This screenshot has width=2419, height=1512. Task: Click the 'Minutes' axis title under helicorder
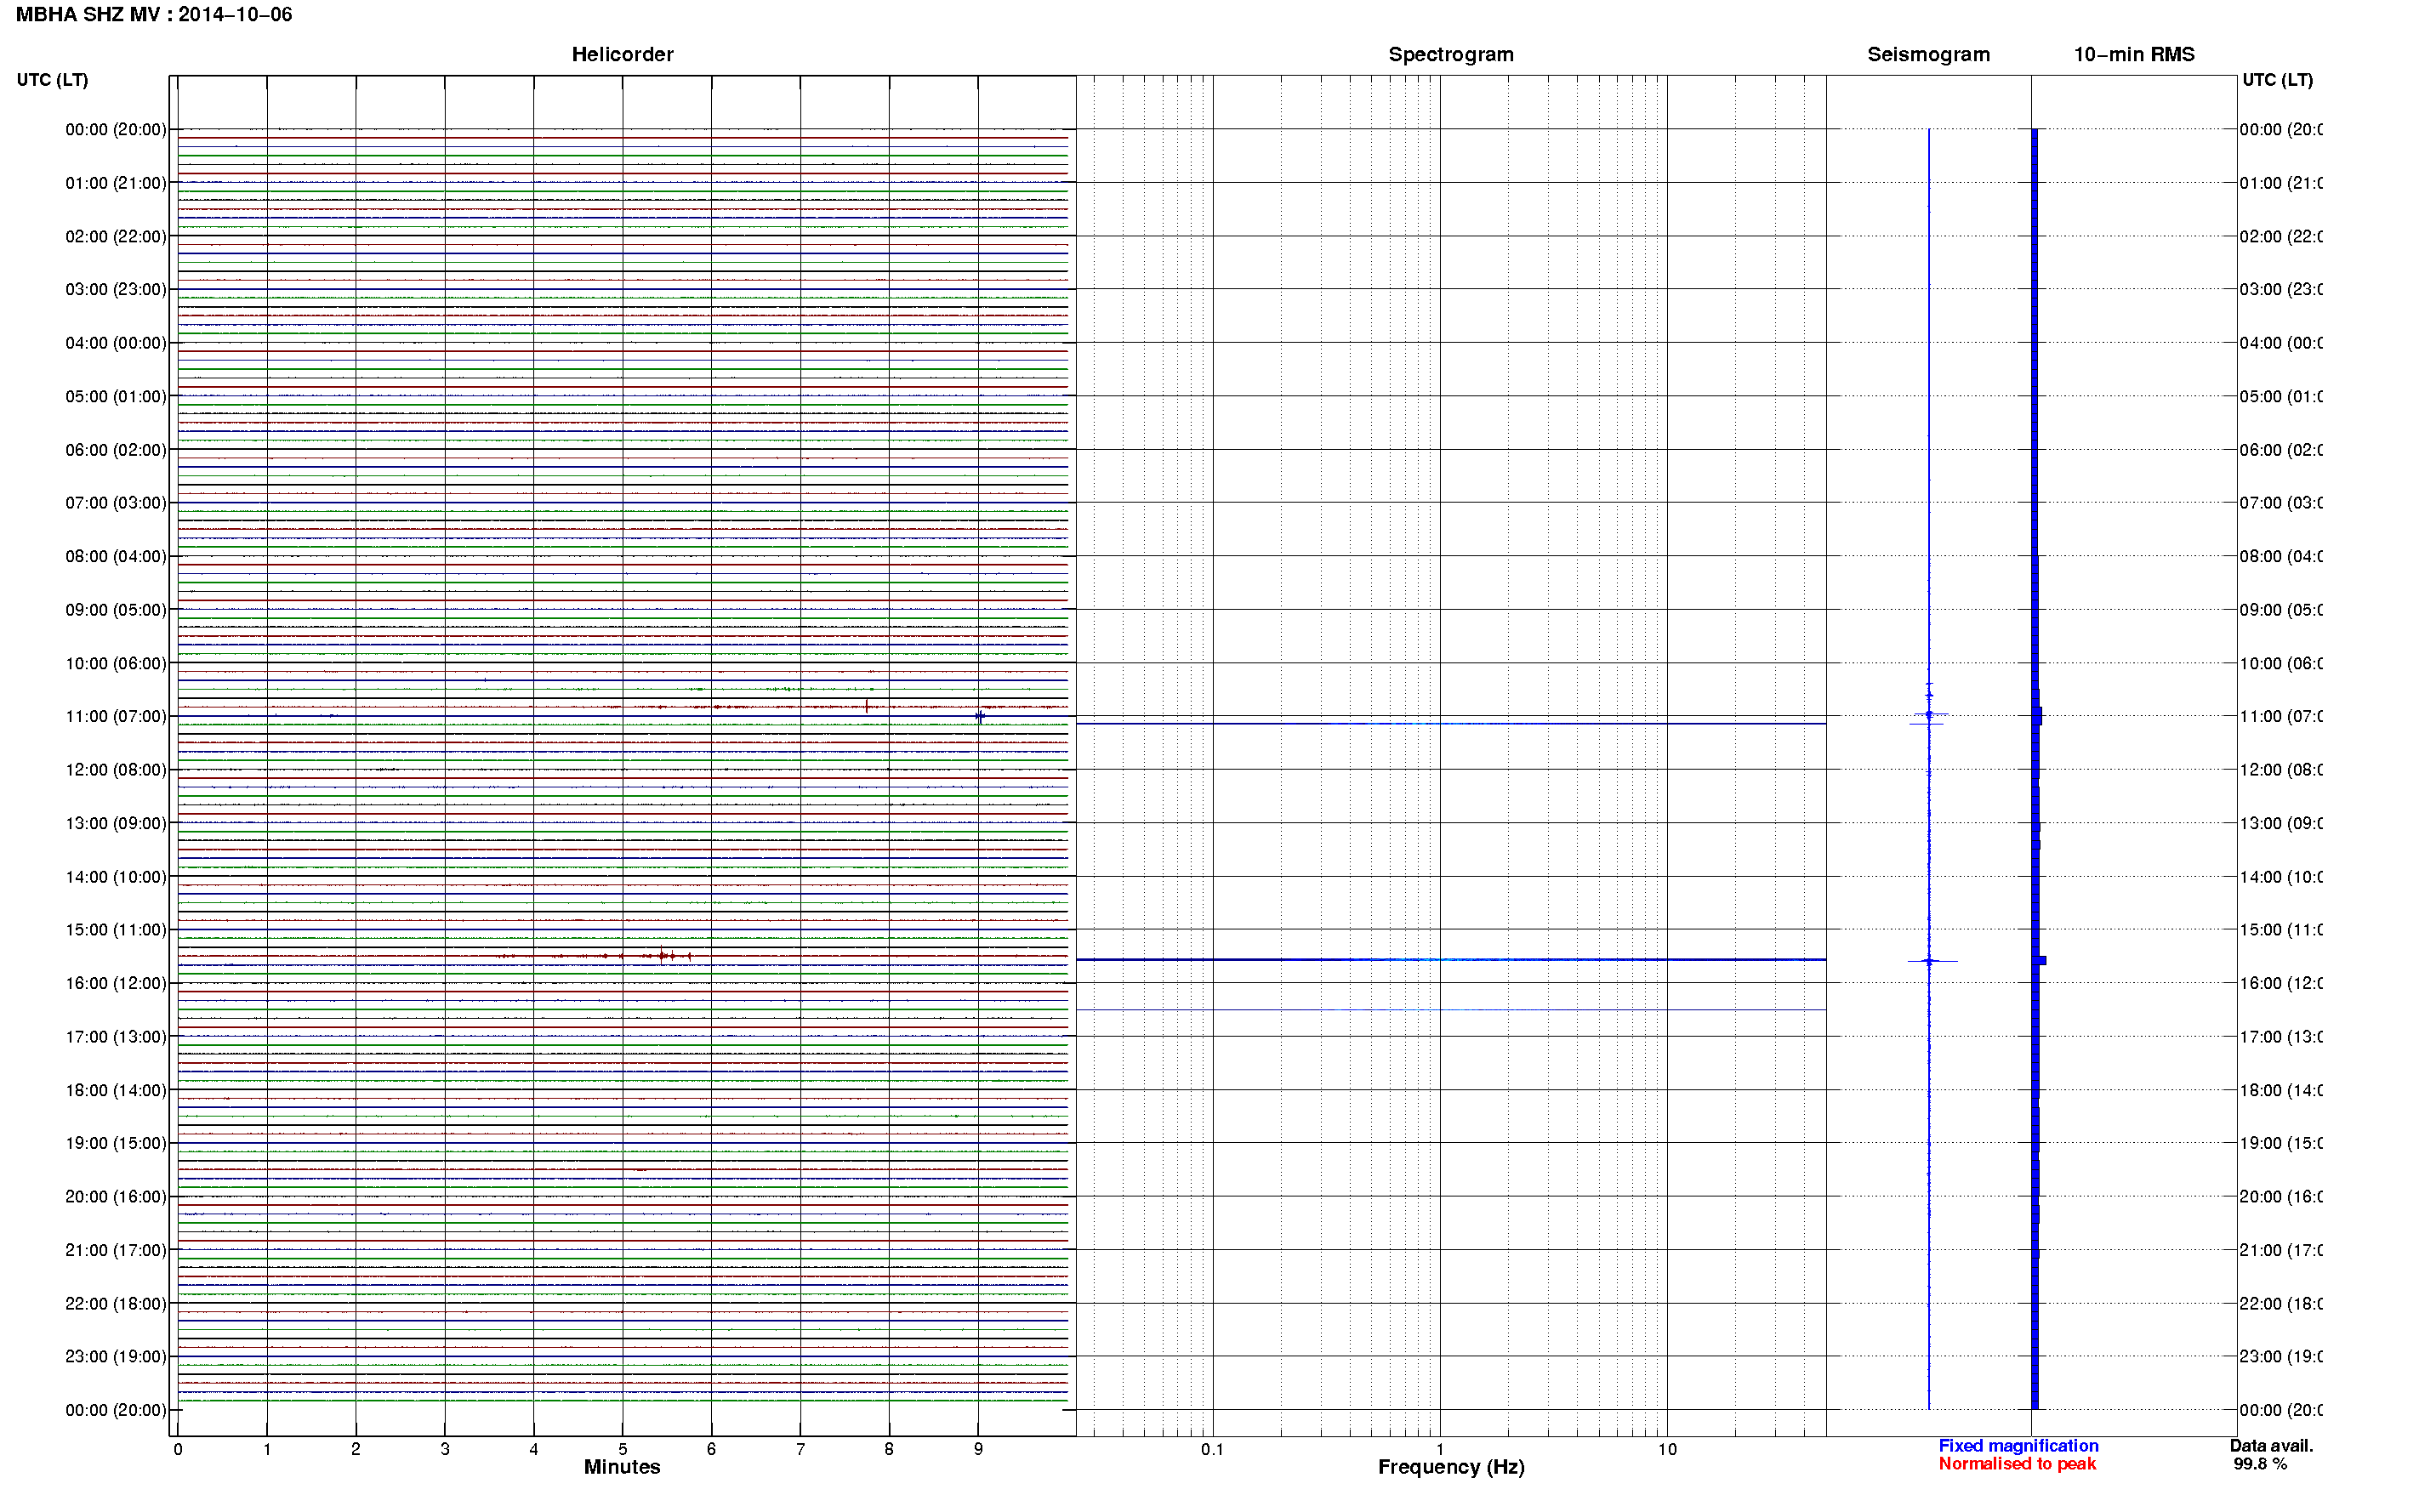[x=622, y=1467]
